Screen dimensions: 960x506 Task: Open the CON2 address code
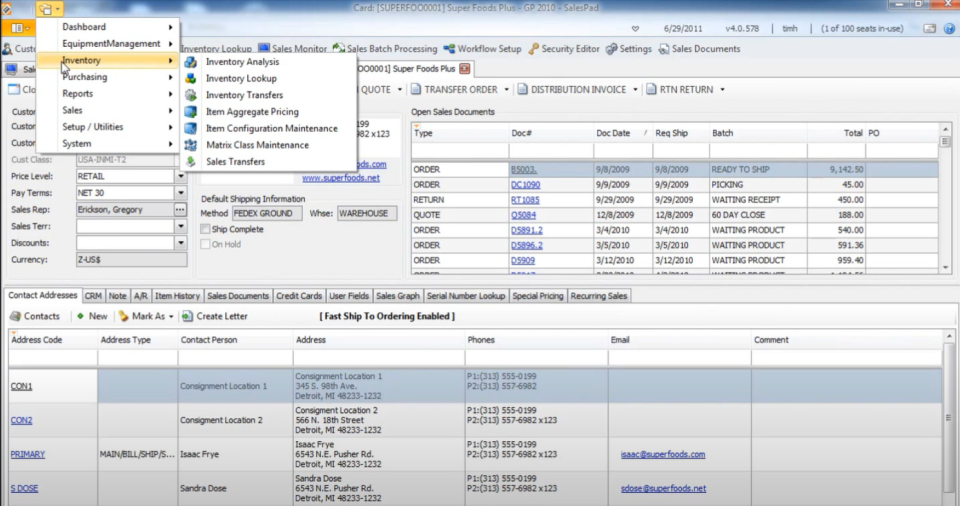click(x=21, y=420)
